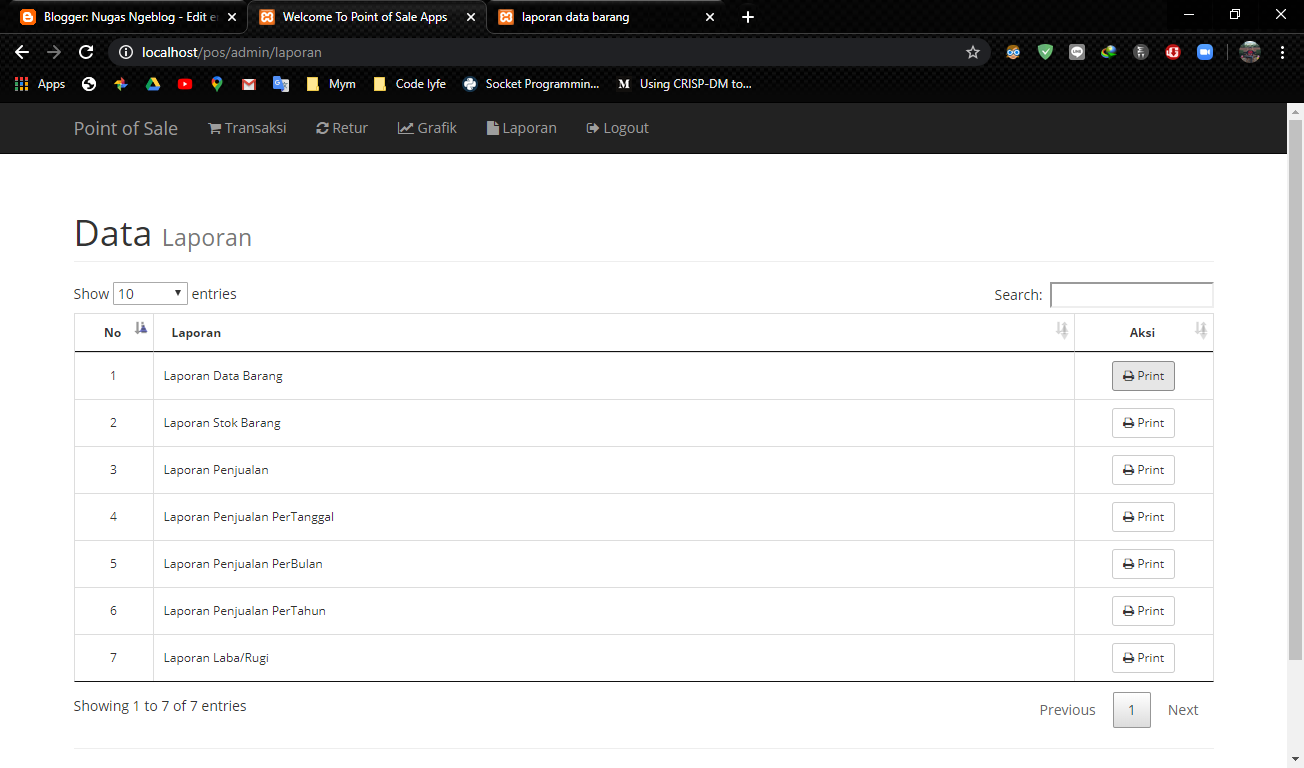Click the goggles-face extension icon
Viewport: 1304px width, 768px height.
[1013, 52]
